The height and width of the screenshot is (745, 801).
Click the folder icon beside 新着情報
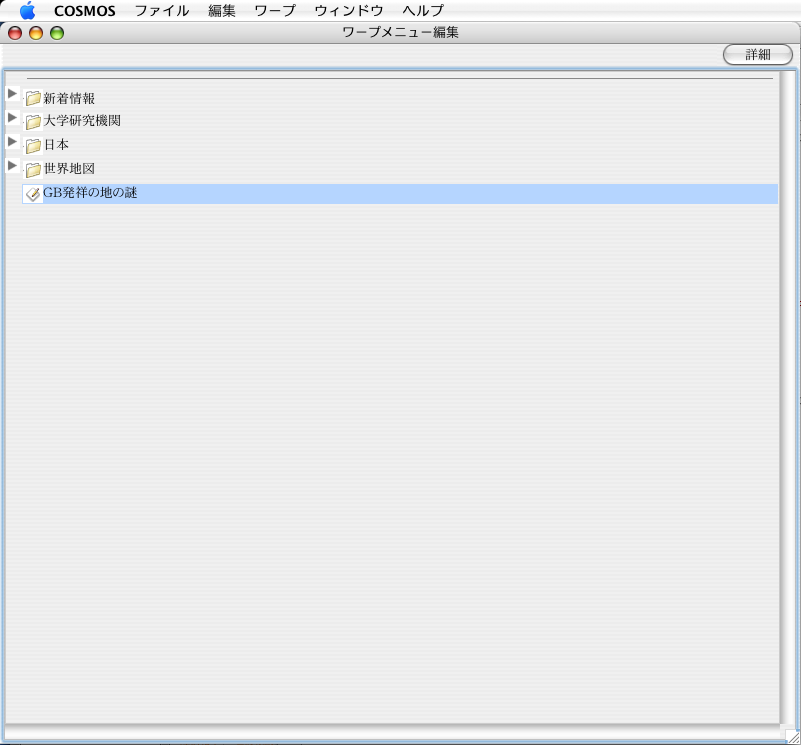[x=33, y=98]
